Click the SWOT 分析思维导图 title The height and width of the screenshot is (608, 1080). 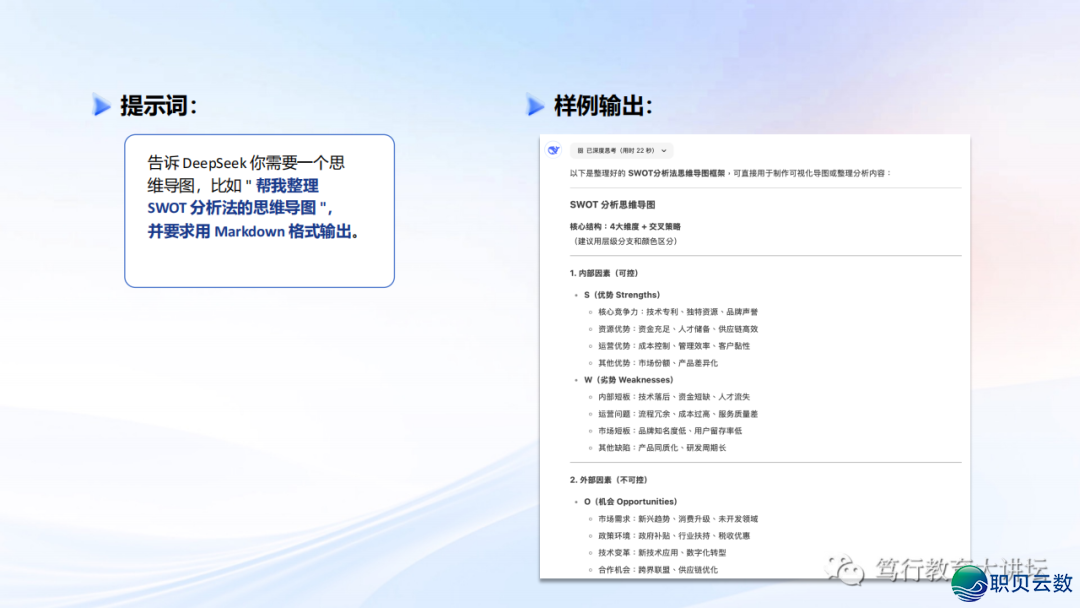coord(612,204)
